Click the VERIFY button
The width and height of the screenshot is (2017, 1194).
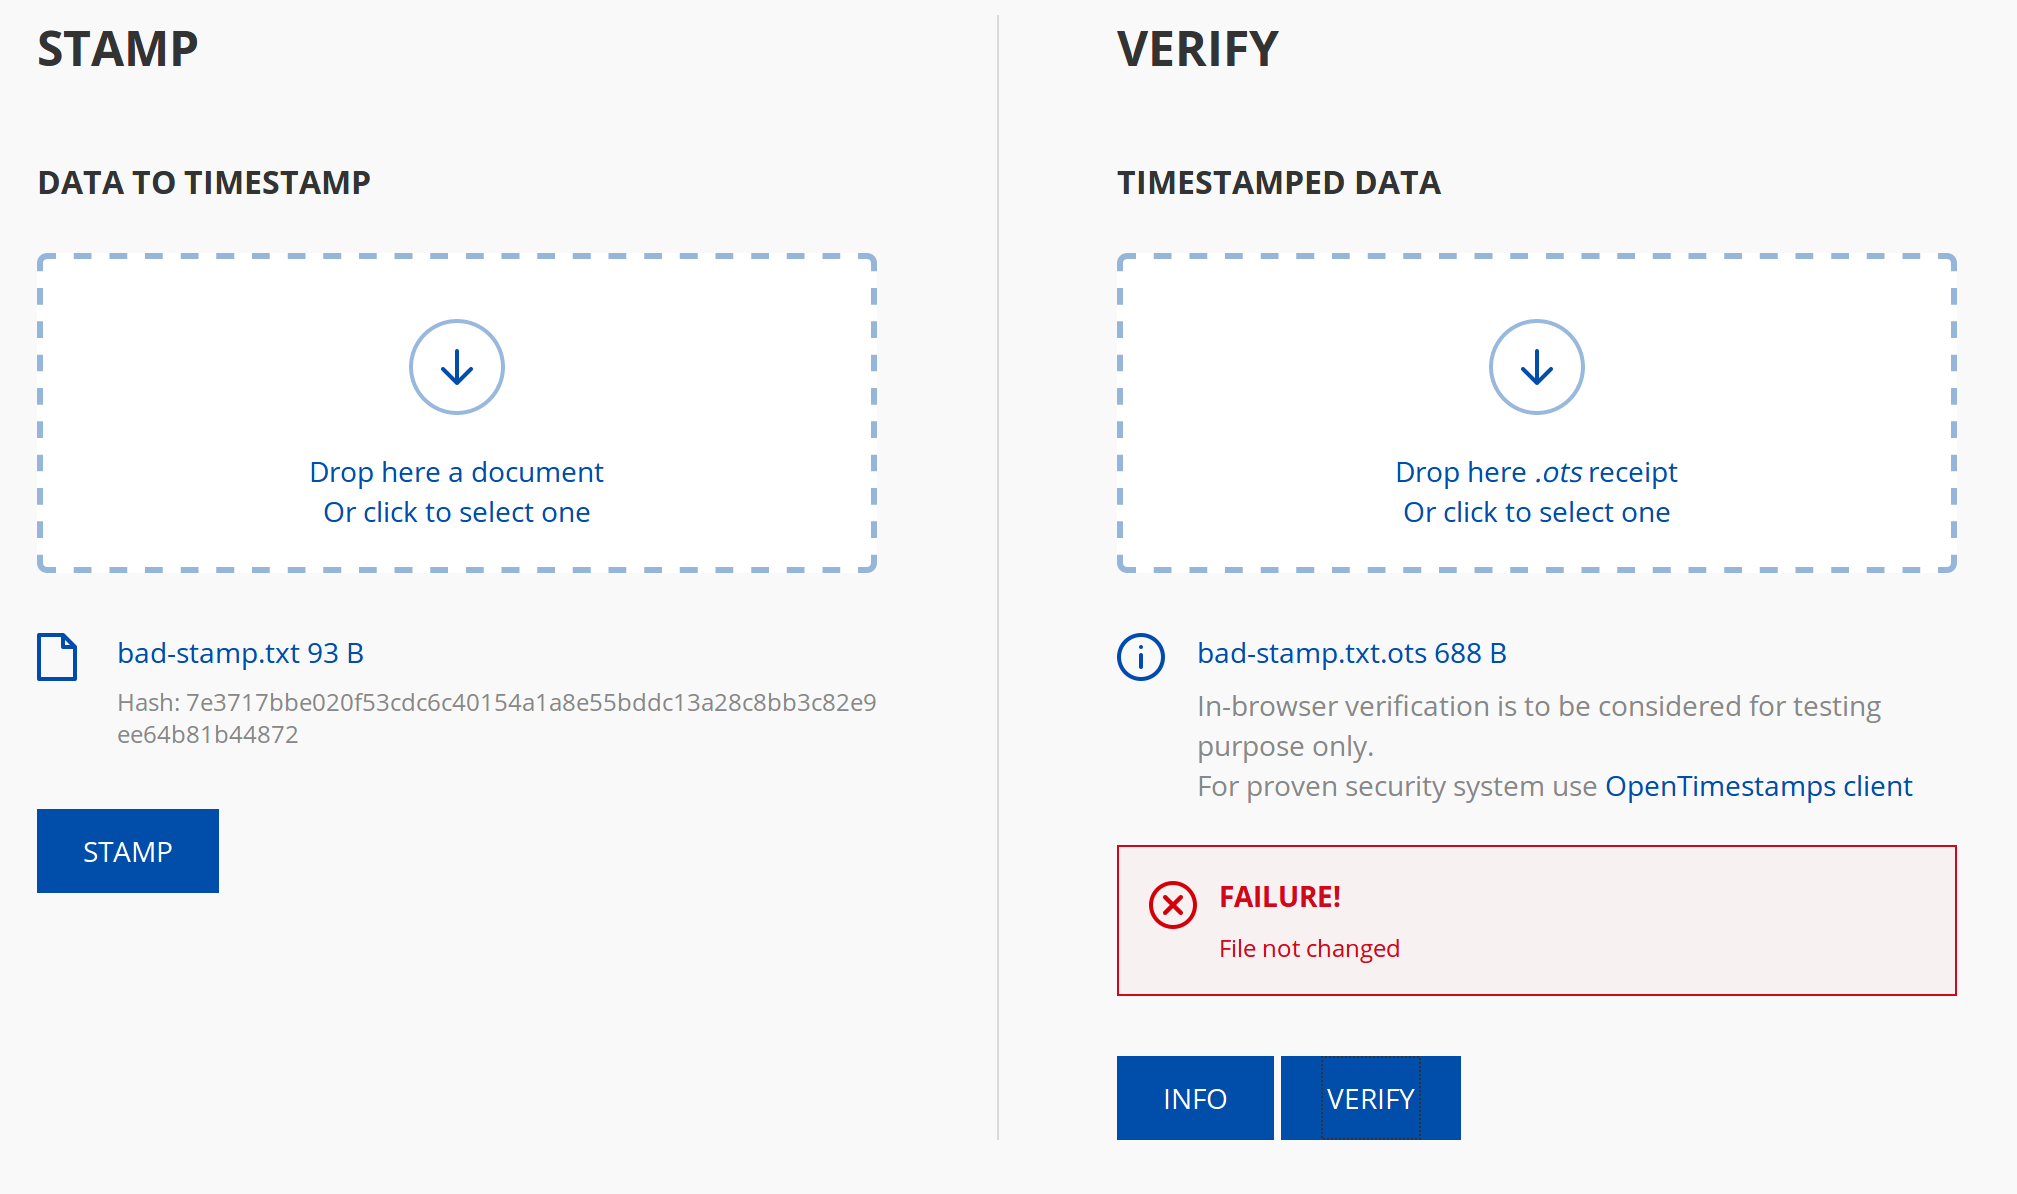click(x=1370, y=1098)
